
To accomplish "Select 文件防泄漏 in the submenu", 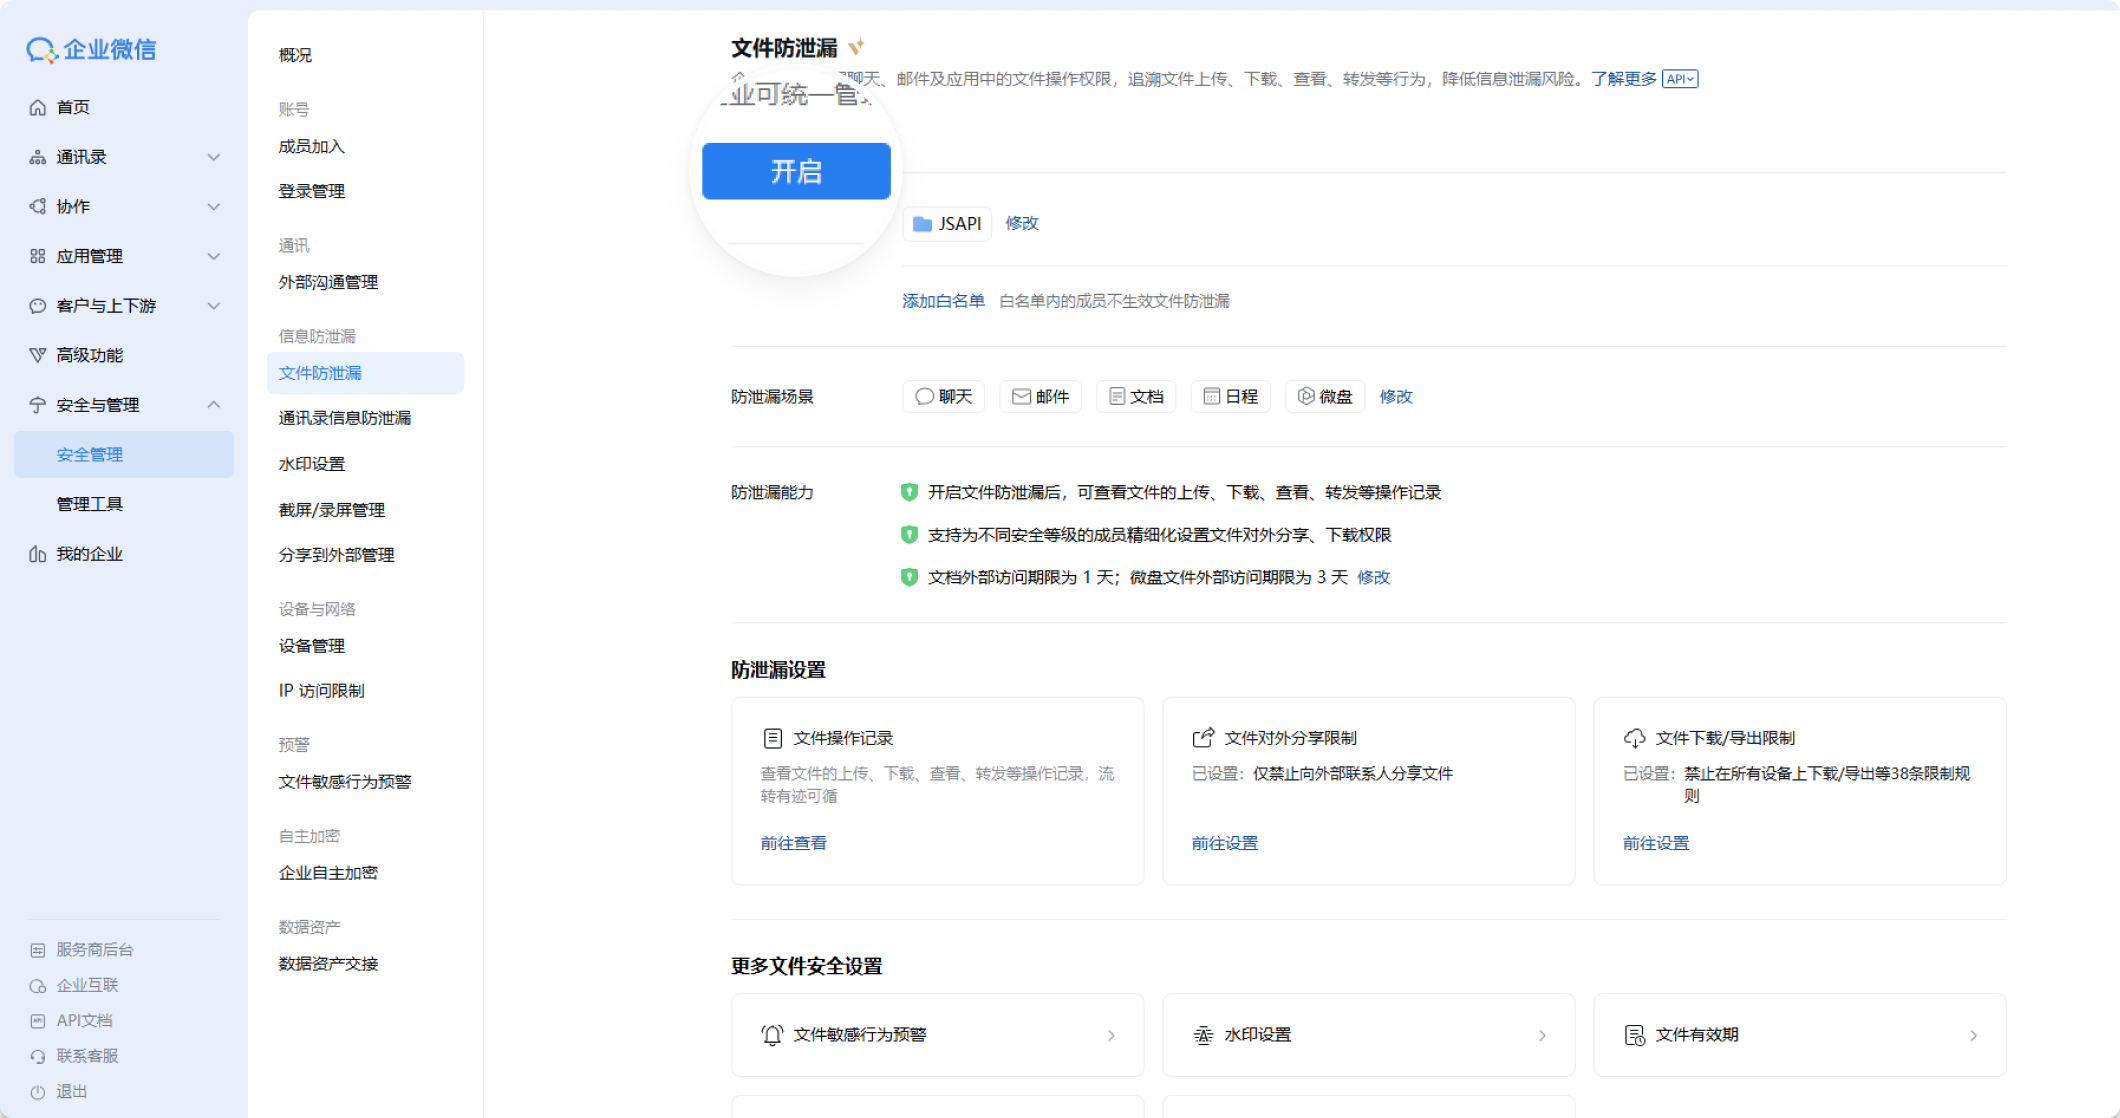I will [365, 373].
